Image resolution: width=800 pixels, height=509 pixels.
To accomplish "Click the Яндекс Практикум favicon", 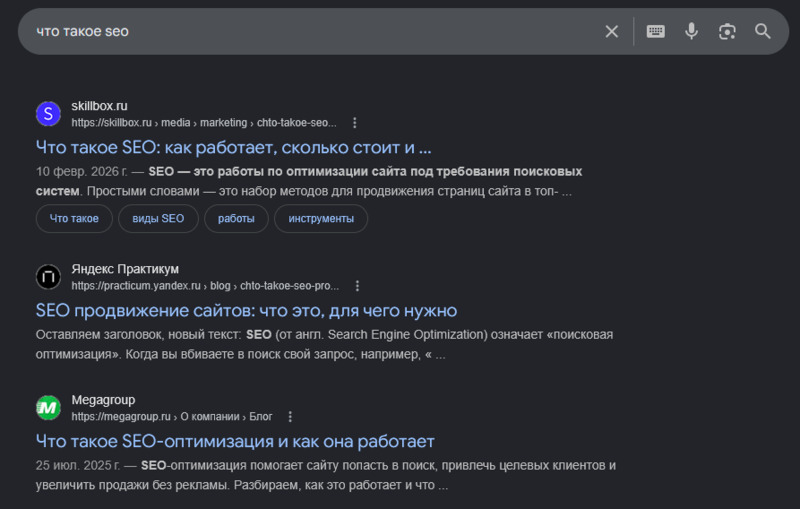I will tap(48, 277).
